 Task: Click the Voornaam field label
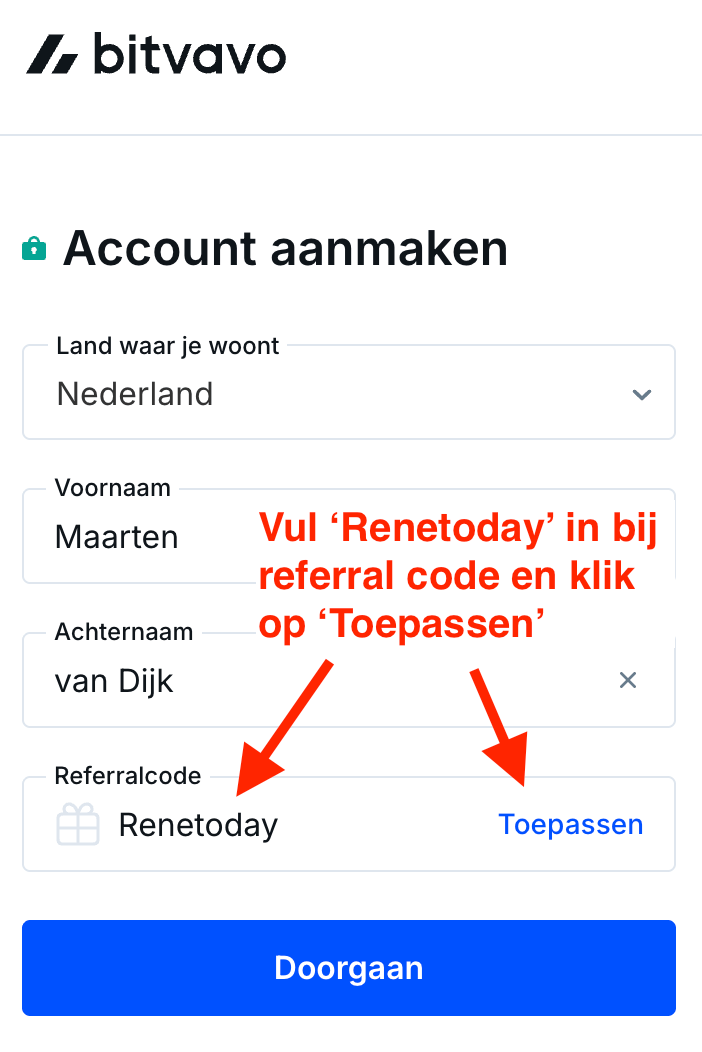click(x=112, y=489)
